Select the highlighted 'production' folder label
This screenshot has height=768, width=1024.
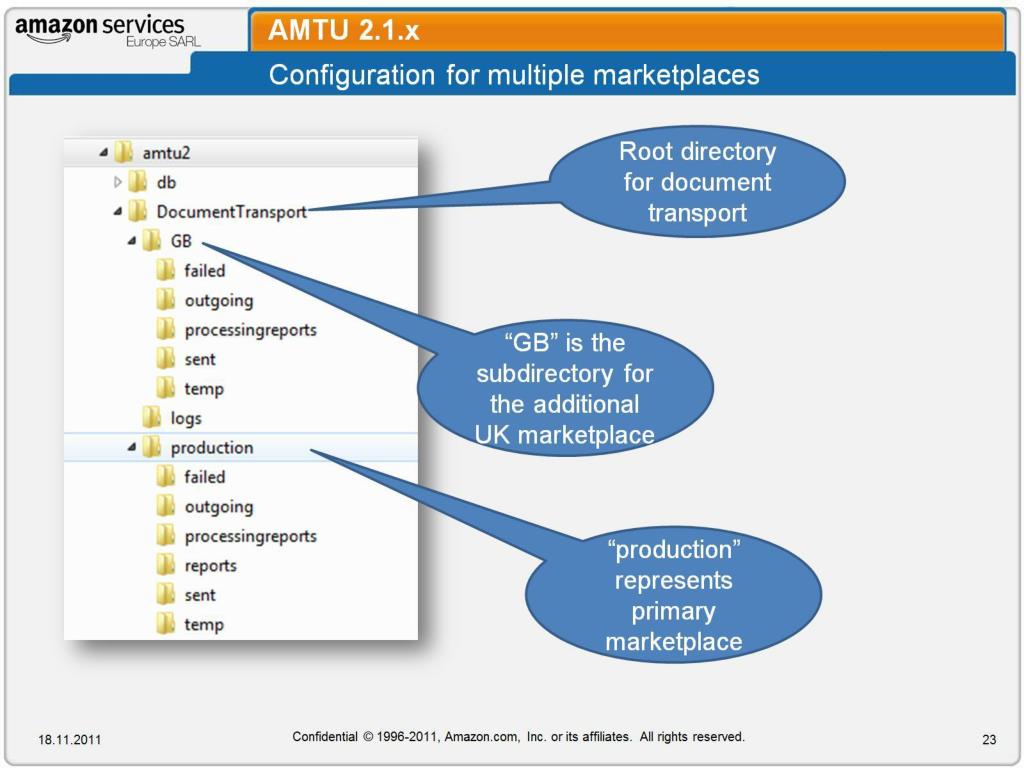pos(212,448)
